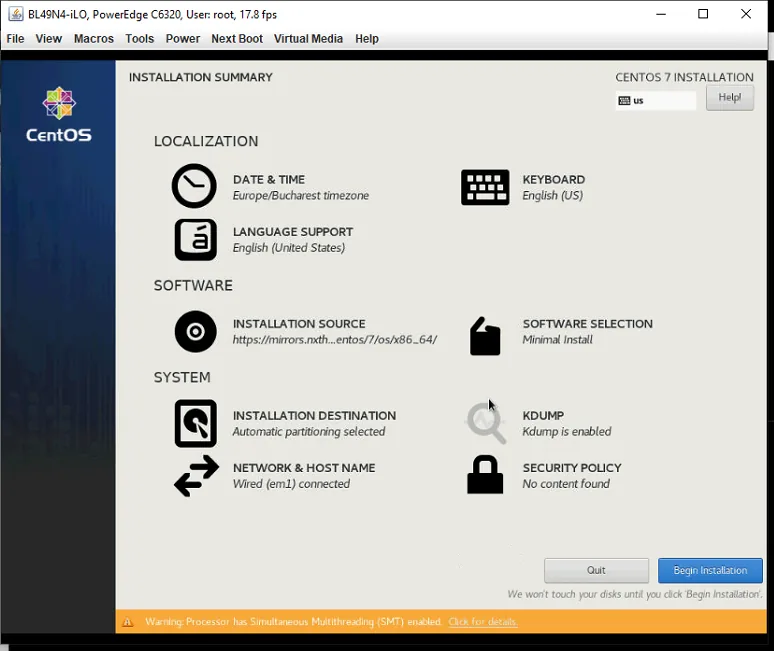
Task: Click the SMT warning triangle icon
Action: pyautogui.click(x=127, y=622)
